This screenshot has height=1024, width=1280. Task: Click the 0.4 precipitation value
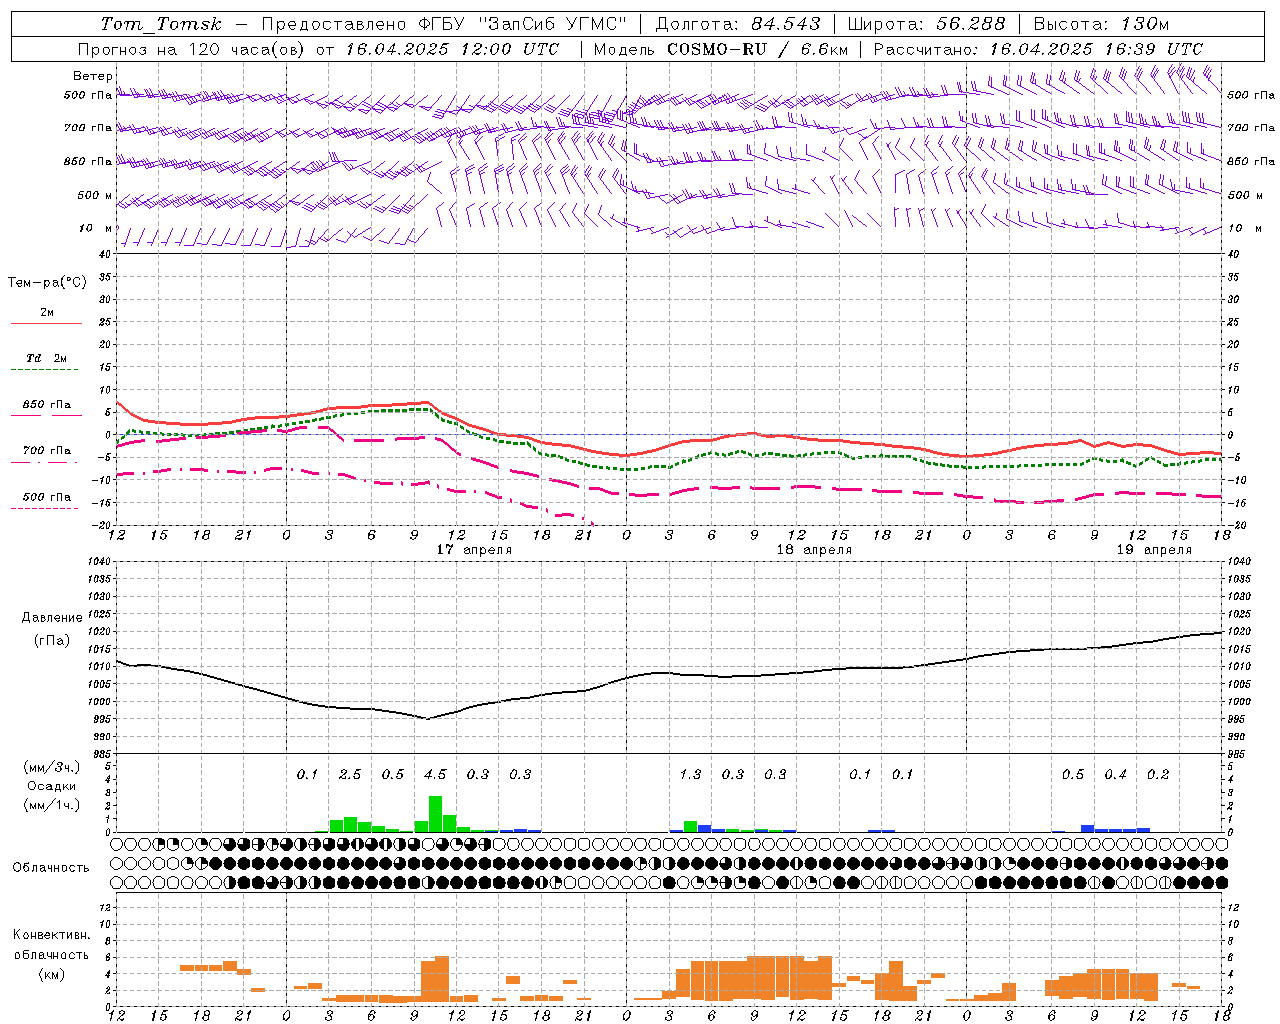click(x=1116, y=775)
